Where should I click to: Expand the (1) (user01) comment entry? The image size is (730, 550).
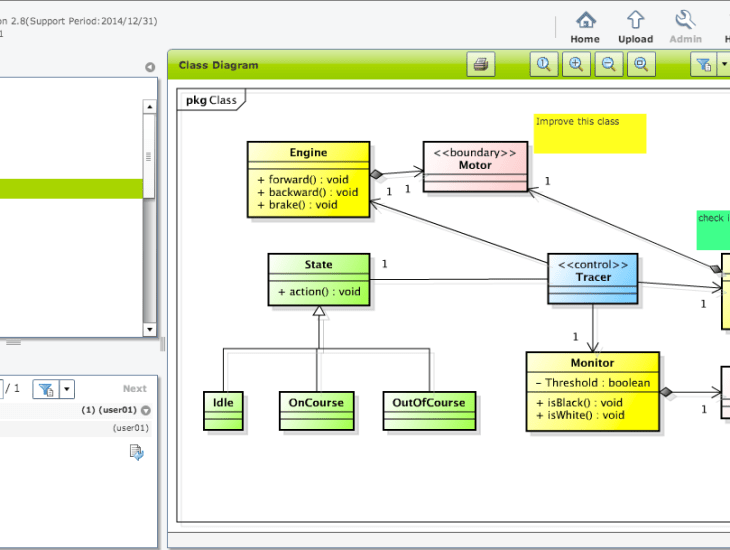click(146, 410)
